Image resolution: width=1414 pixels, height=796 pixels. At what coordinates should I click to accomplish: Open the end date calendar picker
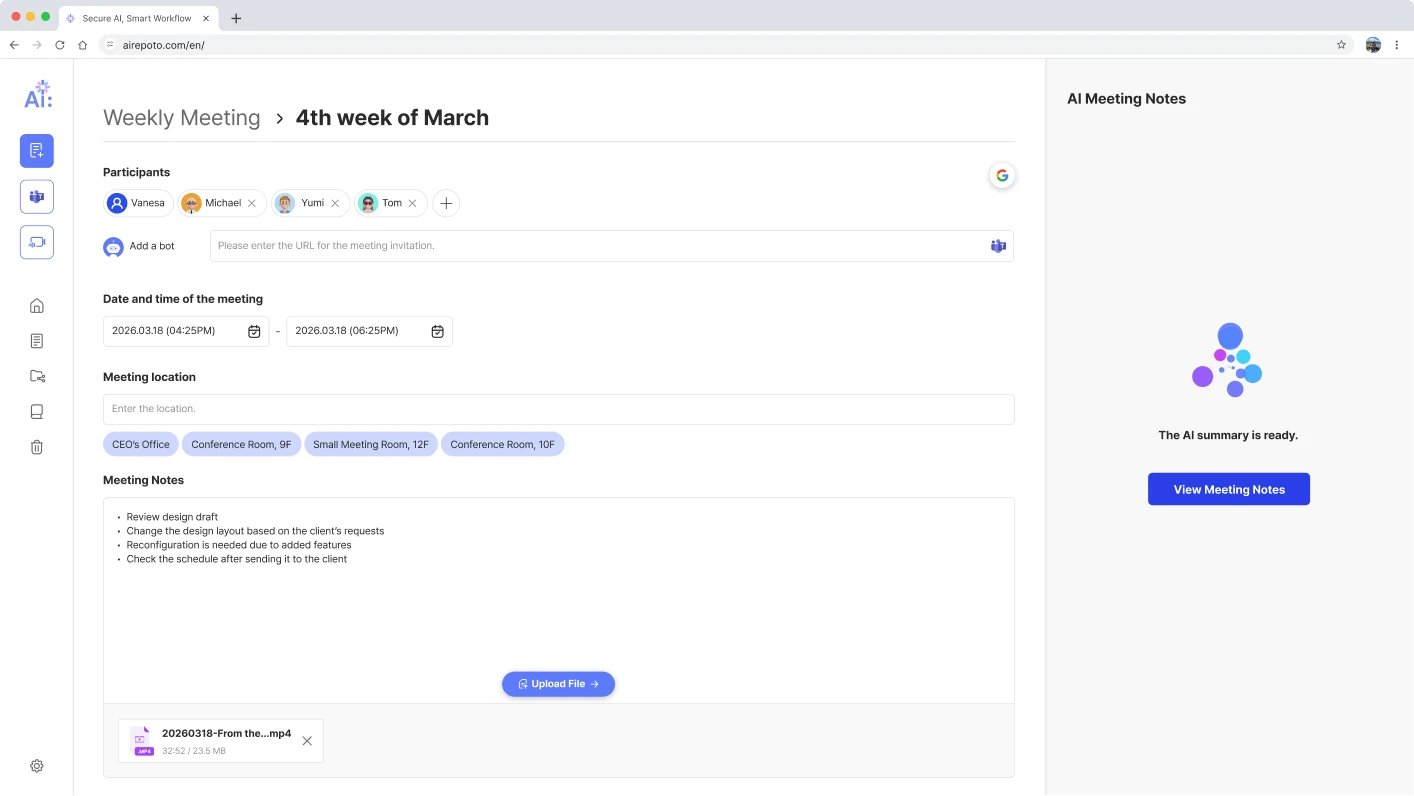click(x=437, y=331)
